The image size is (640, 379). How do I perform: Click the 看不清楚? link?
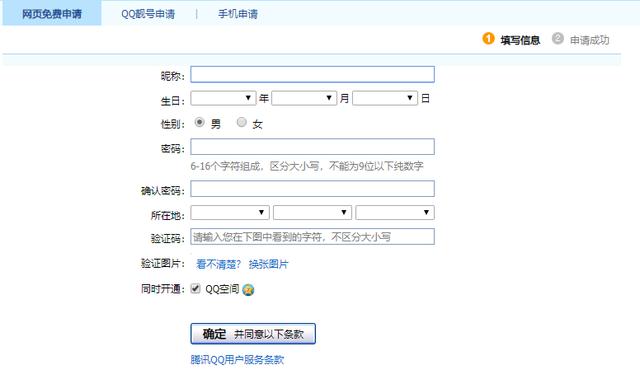218,264
